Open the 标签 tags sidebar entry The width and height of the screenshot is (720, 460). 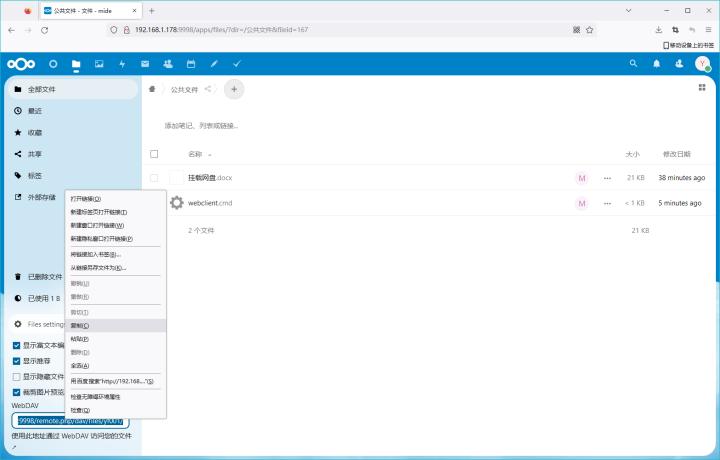[x=73, y=175]
